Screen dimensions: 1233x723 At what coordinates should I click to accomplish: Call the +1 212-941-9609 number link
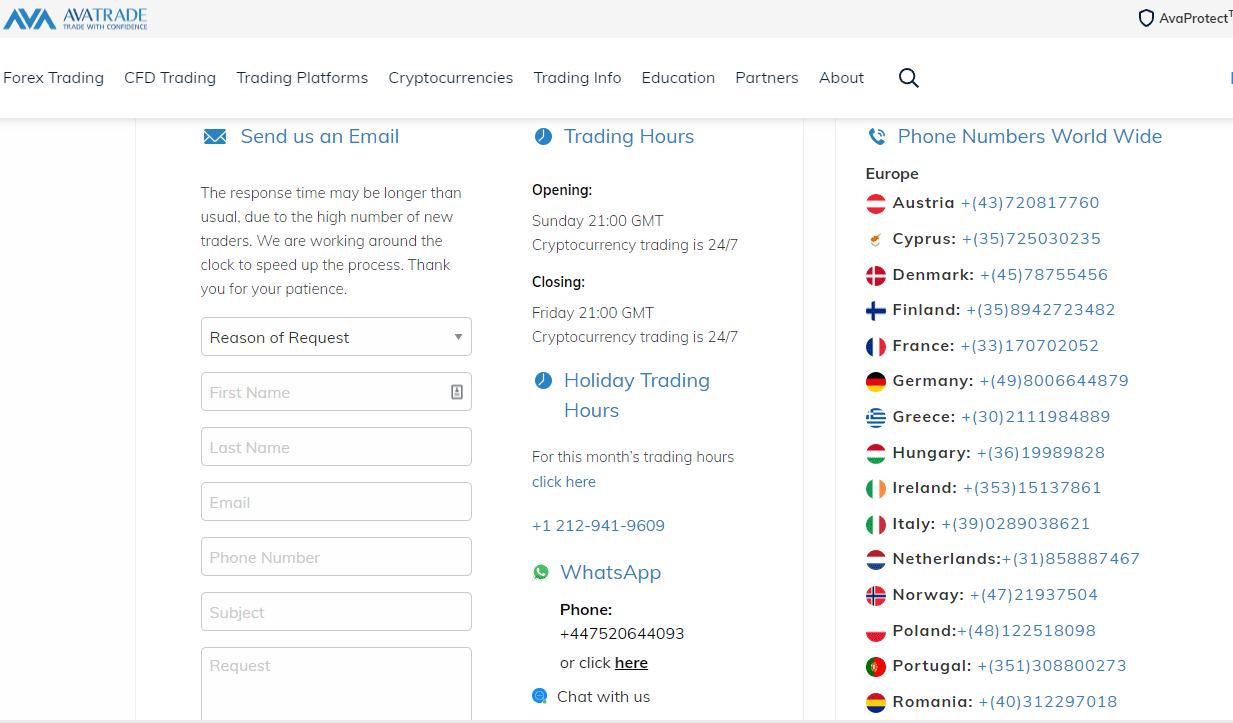(598, 526)
